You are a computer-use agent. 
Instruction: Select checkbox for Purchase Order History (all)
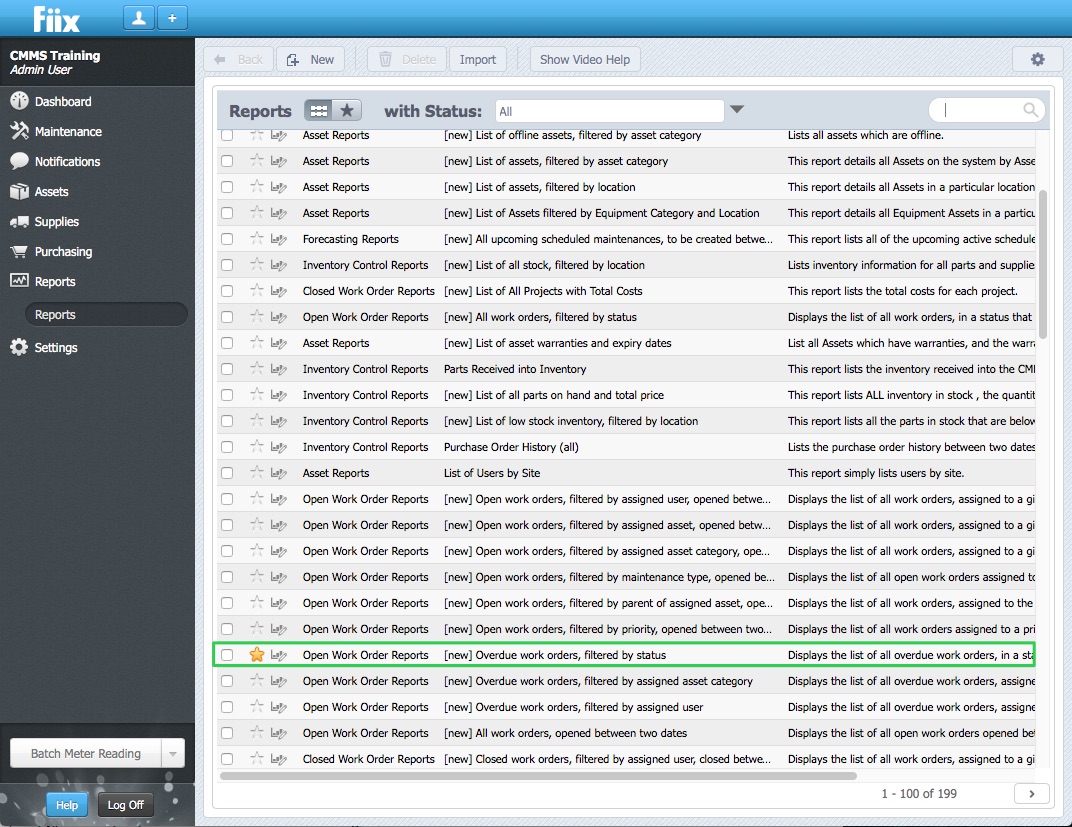coord(227,447)
